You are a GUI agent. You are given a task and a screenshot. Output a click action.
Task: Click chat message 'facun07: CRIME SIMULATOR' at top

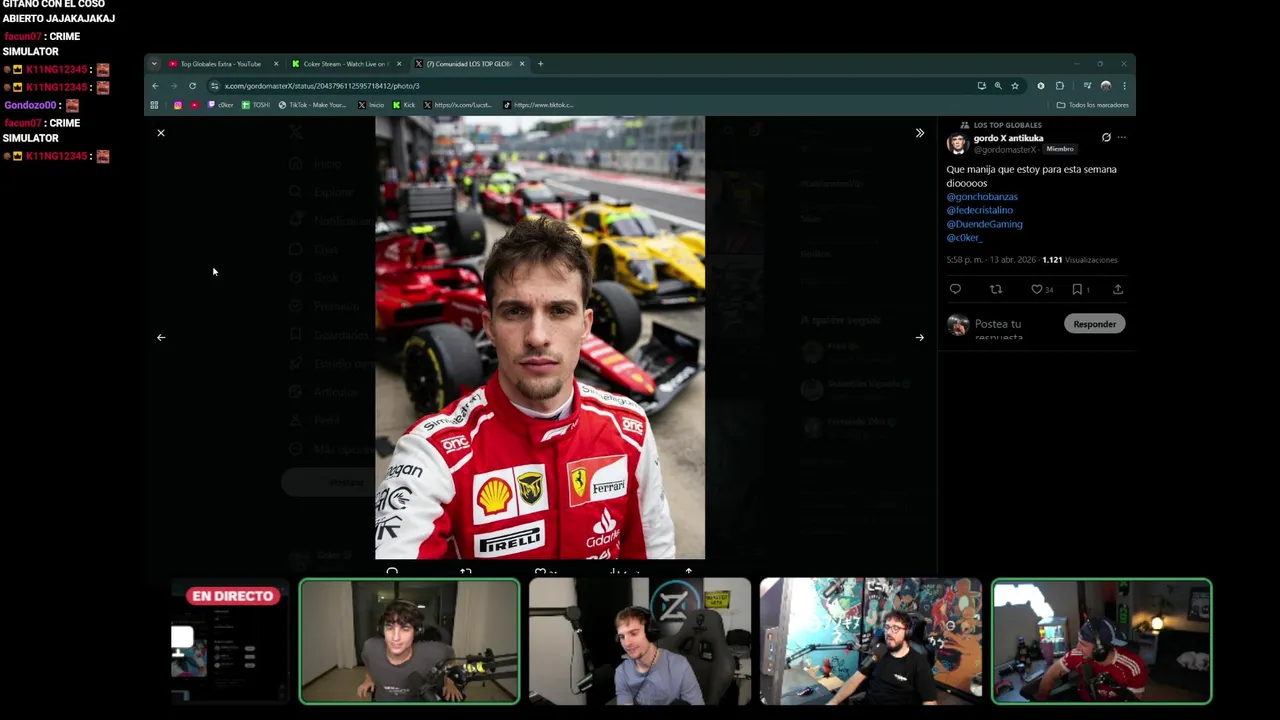pyautogui.click(x=41, y=44)
